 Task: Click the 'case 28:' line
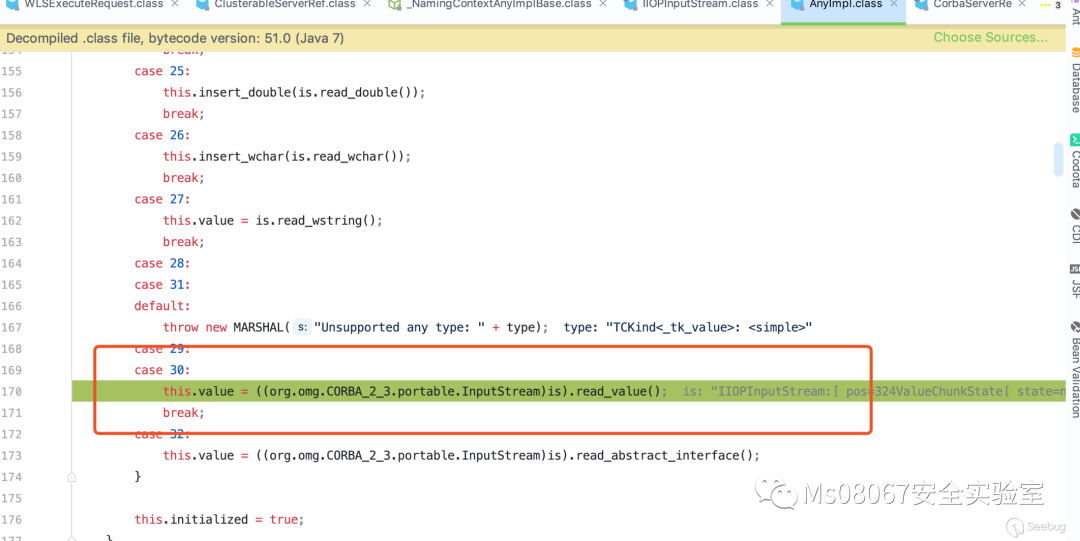coord(162,263)
